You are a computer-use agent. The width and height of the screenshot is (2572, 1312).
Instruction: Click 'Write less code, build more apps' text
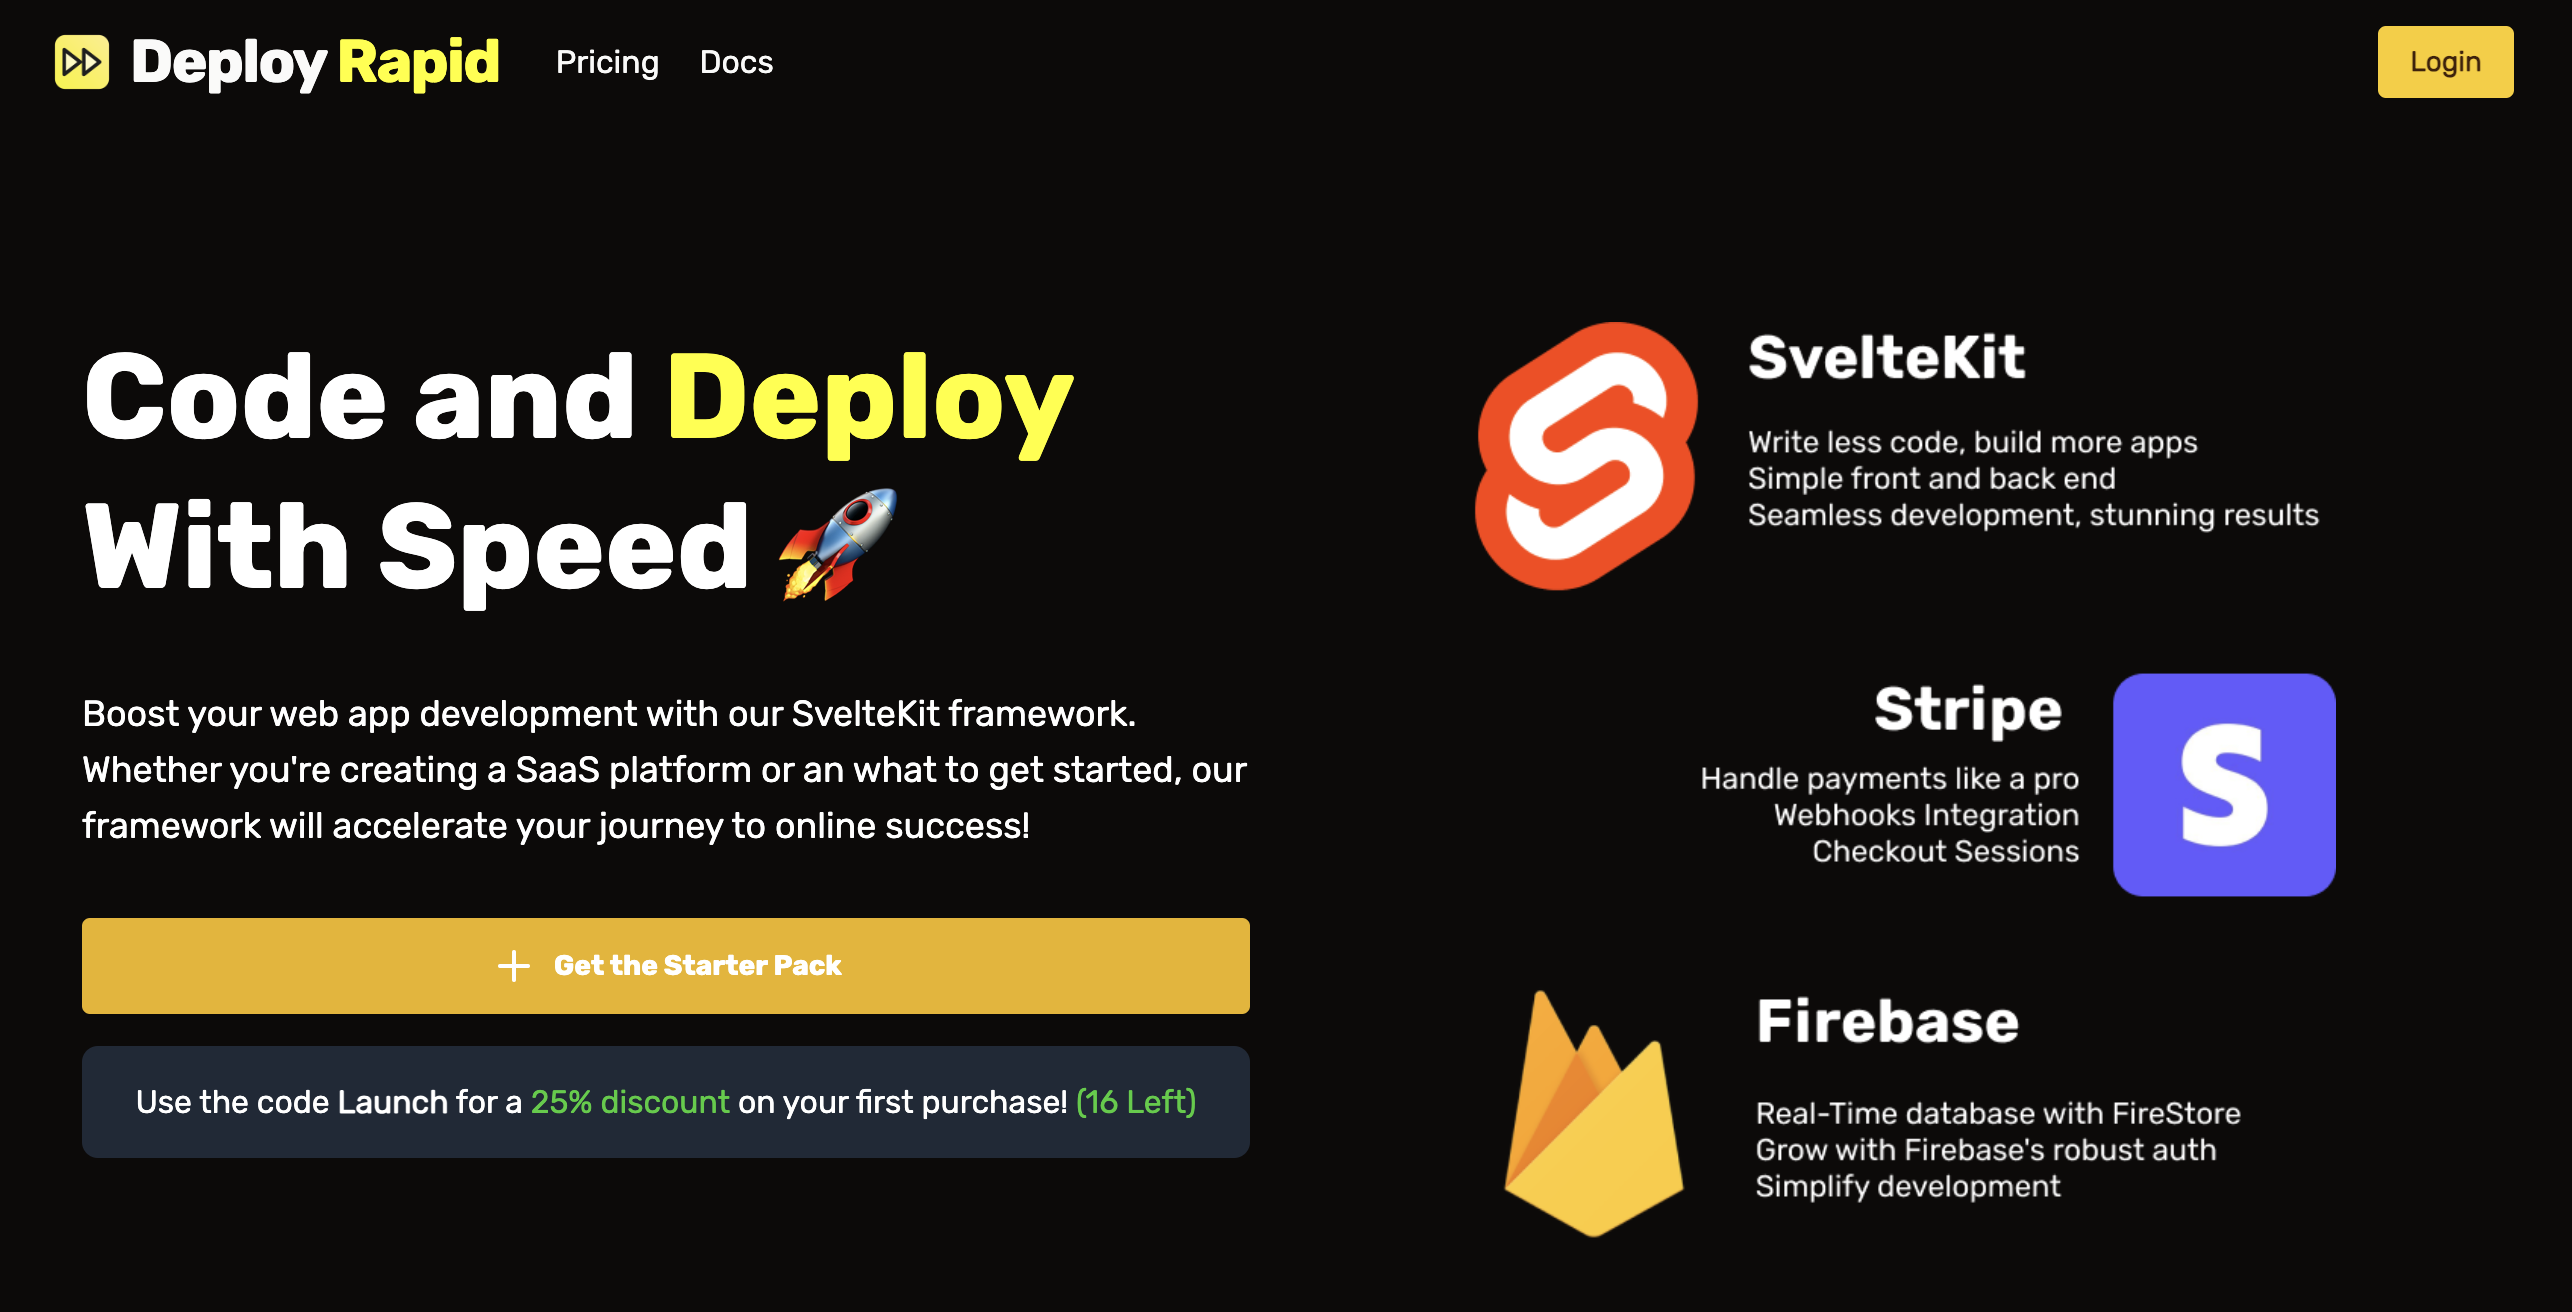click(x=1972, y=442)
